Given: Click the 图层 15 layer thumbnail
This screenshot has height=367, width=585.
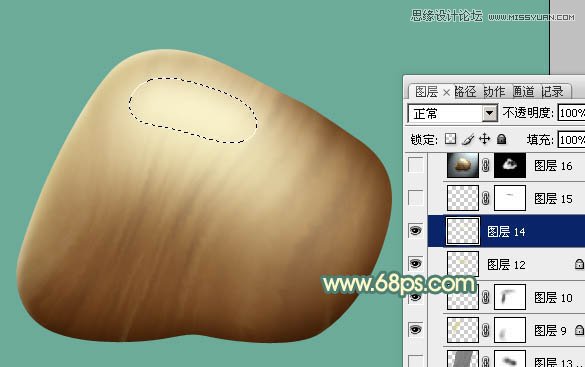Looking at the screenshot, I should point(463,198).
